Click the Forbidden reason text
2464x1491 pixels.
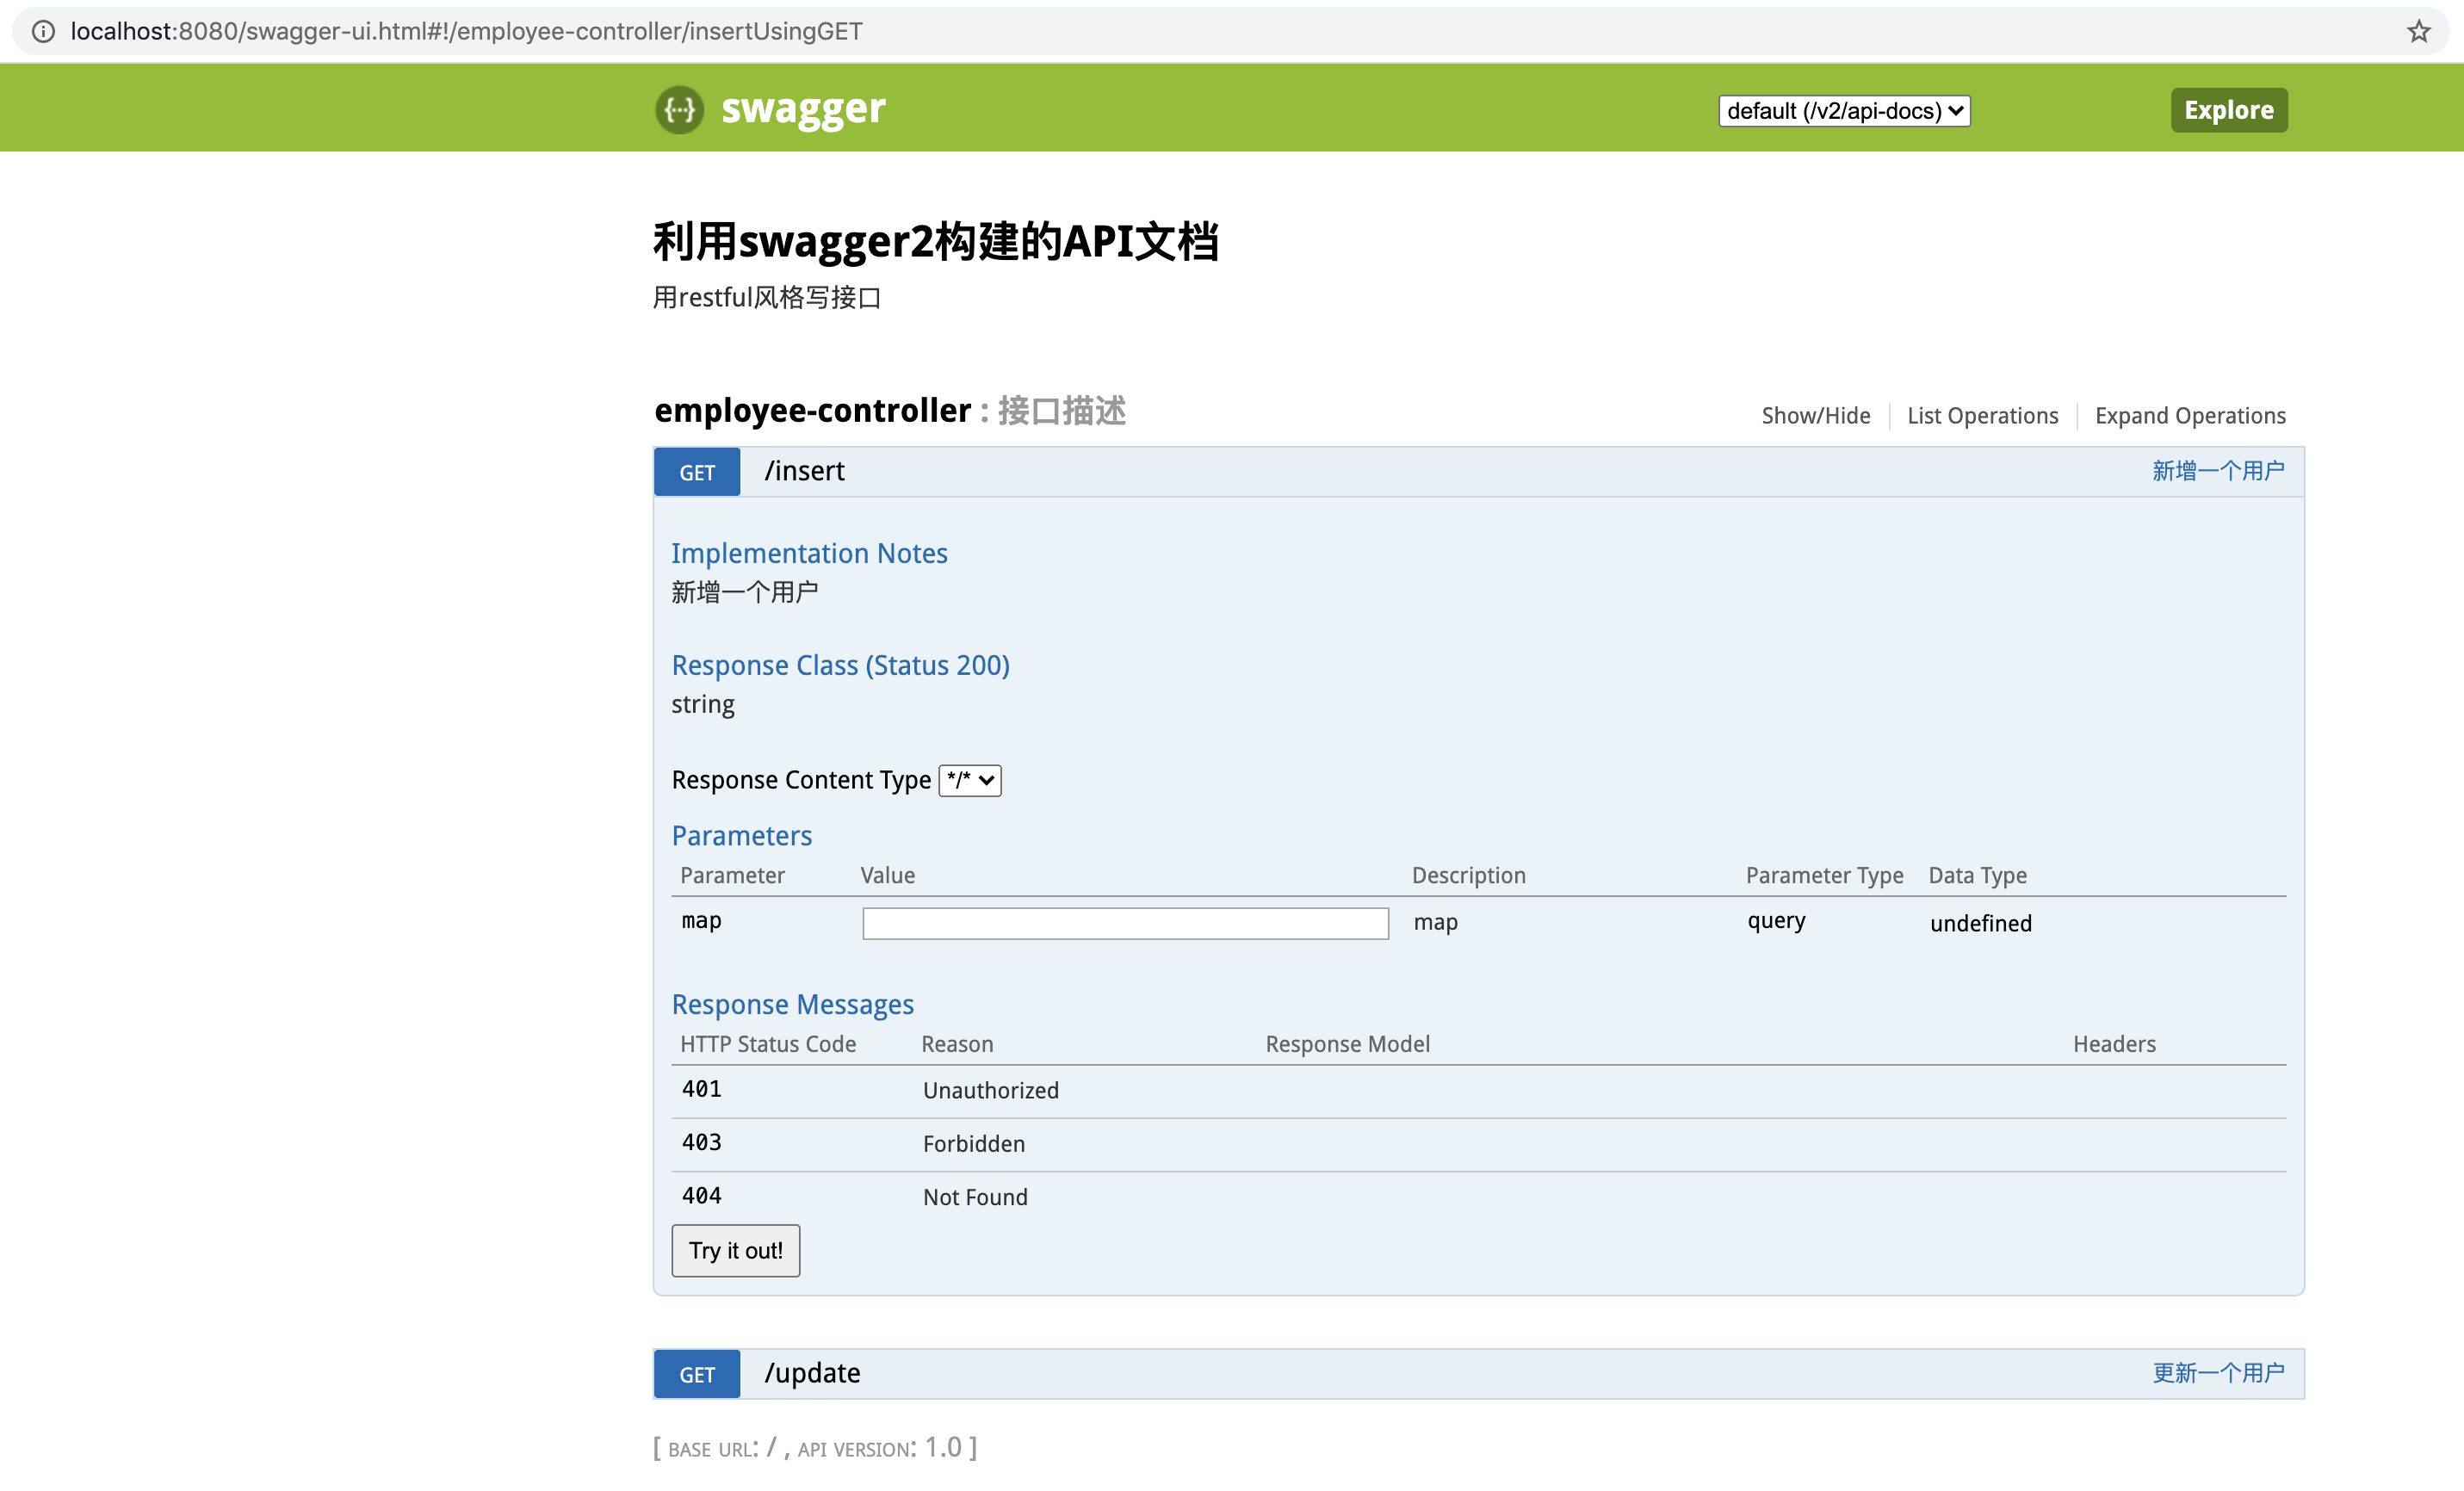973,1143
